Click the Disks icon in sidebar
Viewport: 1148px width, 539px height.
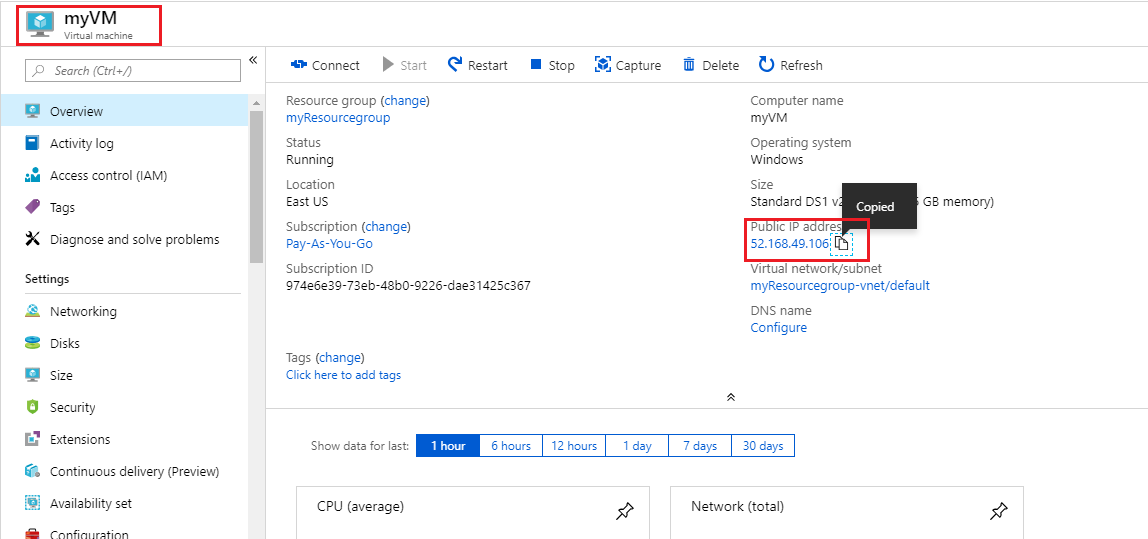point(32,343)
